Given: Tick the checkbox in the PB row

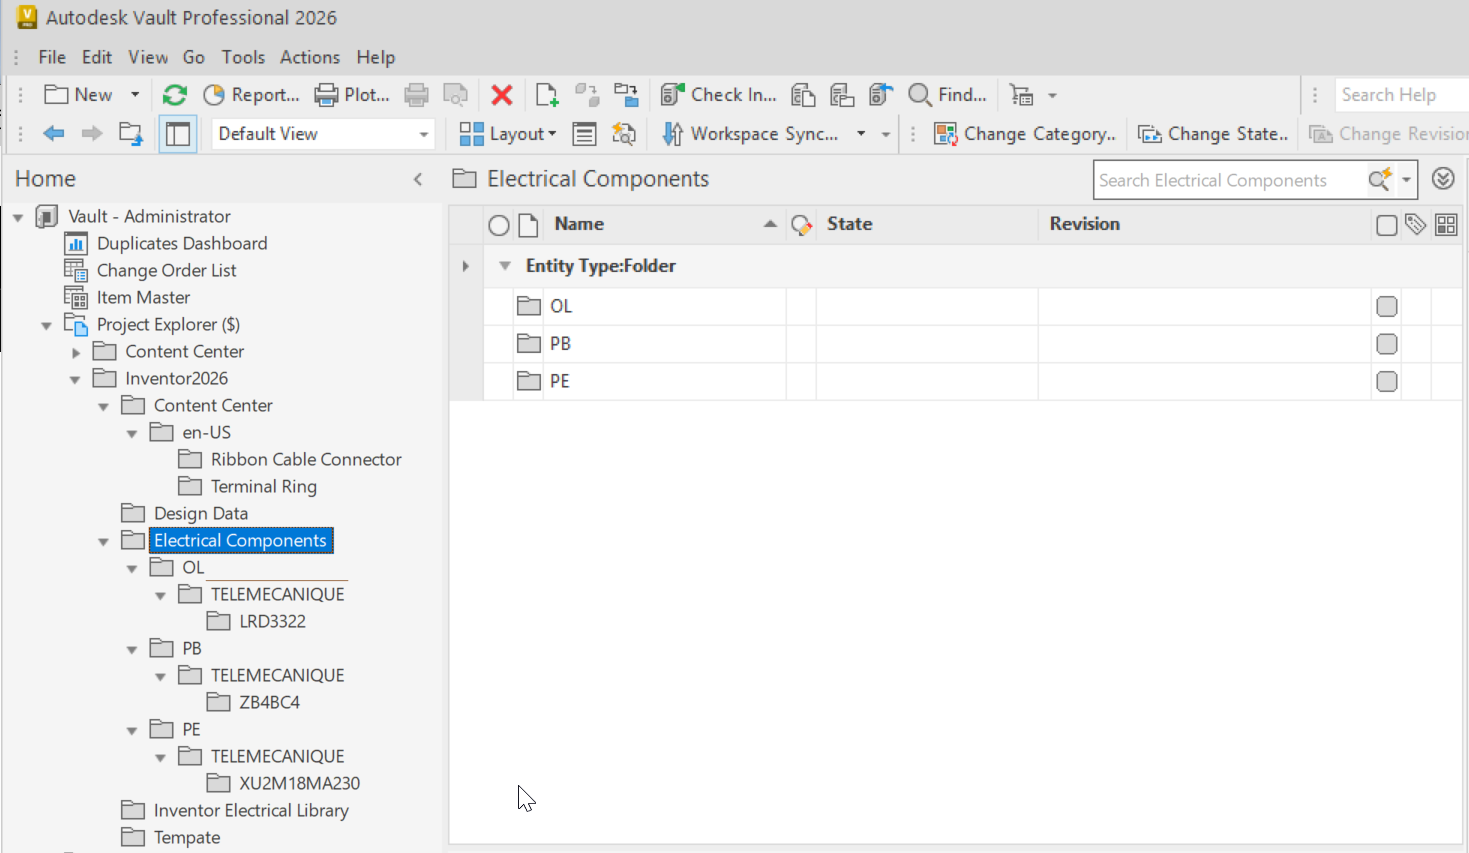Looking at the screenshot, I should [x=1386, y=344].
